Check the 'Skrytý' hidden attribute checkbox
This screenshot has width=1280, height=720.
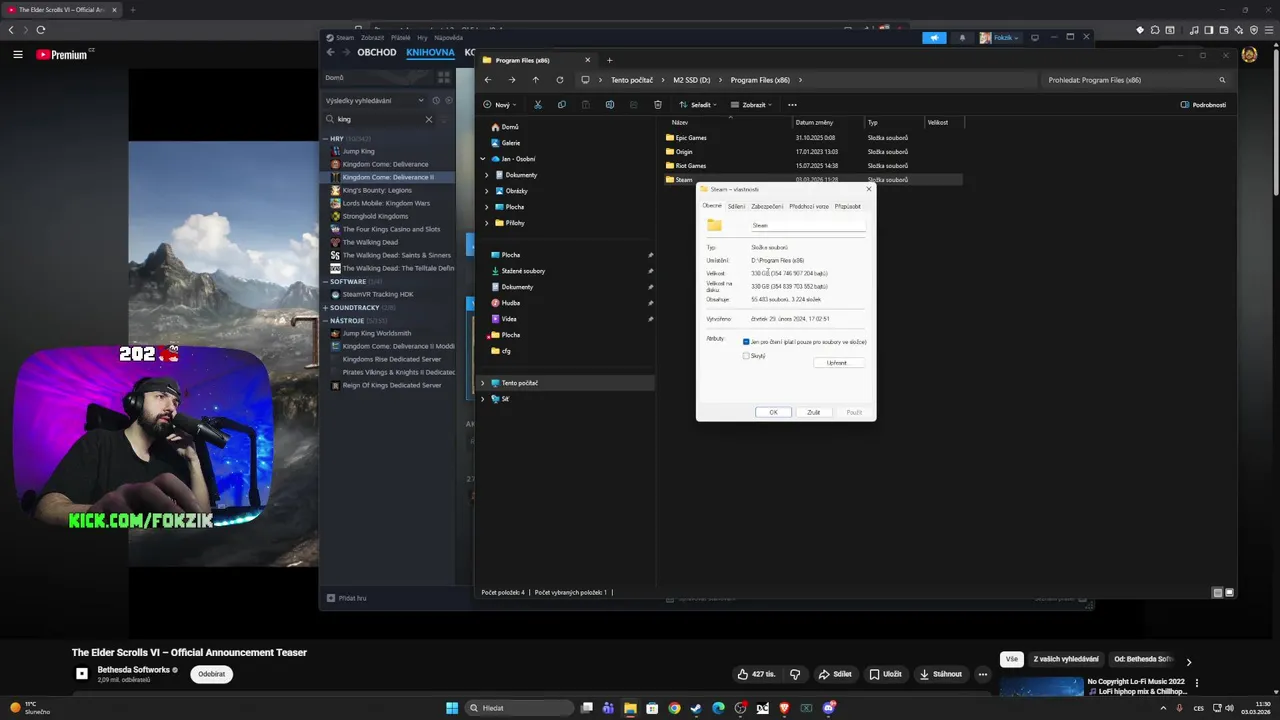(x=746, y=356)
